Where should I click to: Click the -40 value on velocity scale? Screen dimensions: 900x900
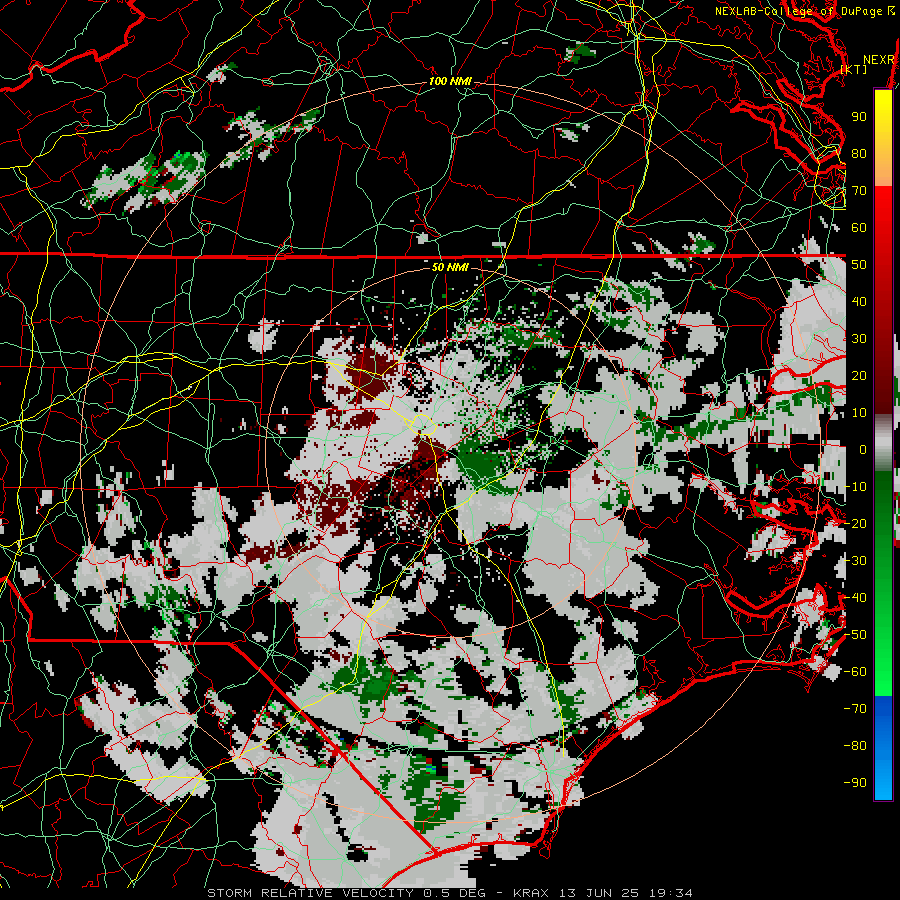click(855, 598)
